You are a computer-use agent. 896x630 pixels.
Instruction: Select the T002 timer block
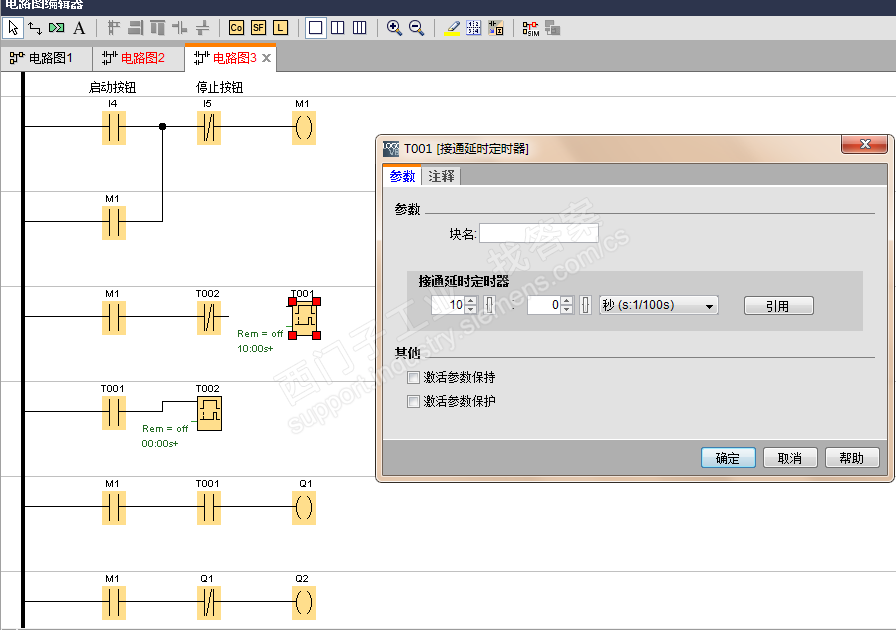pyautogui.click(x=209, y=413)
